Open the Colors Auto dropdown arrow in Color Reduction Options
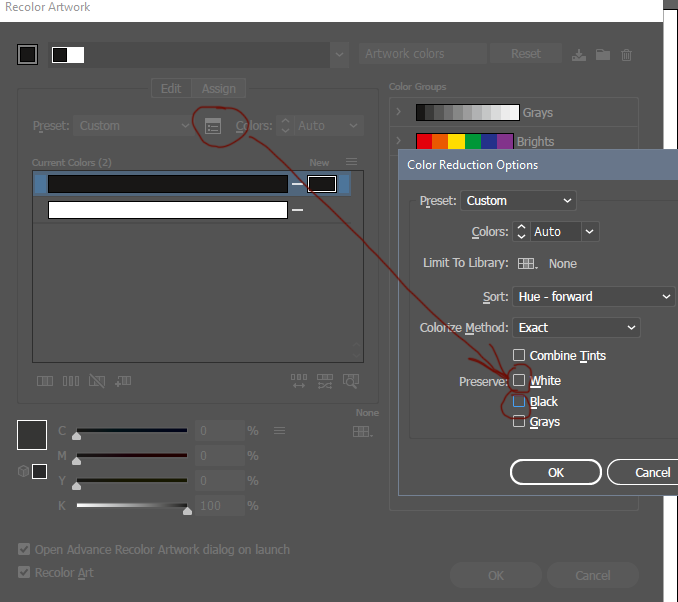This screenshot has width=678, height=602. pos(590,231)
